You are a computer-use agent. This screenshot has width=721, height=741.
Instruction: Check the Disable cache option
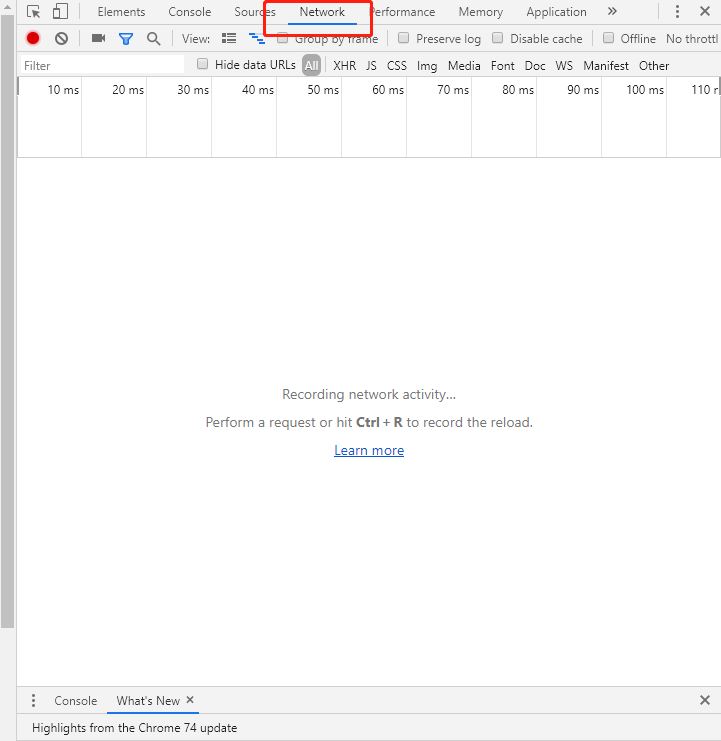(x=498, y=38)
